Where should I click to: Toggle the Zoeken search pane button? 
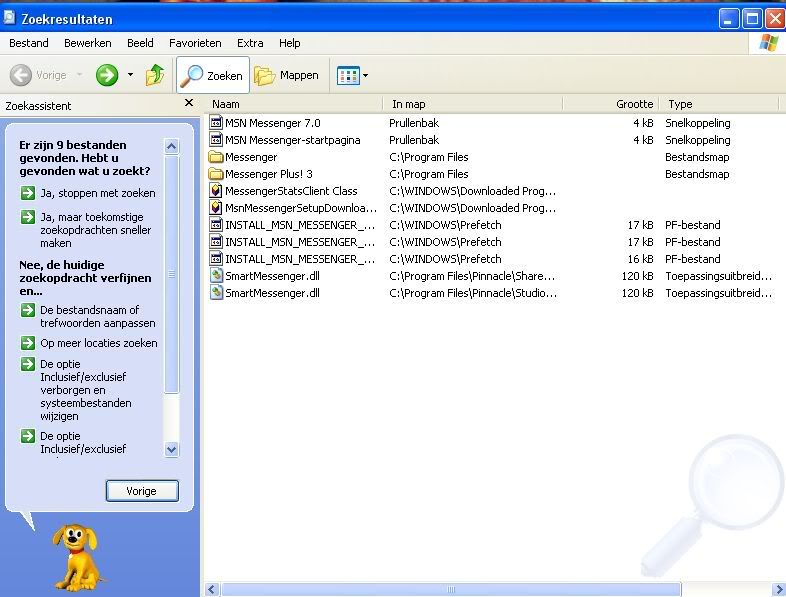213,75
